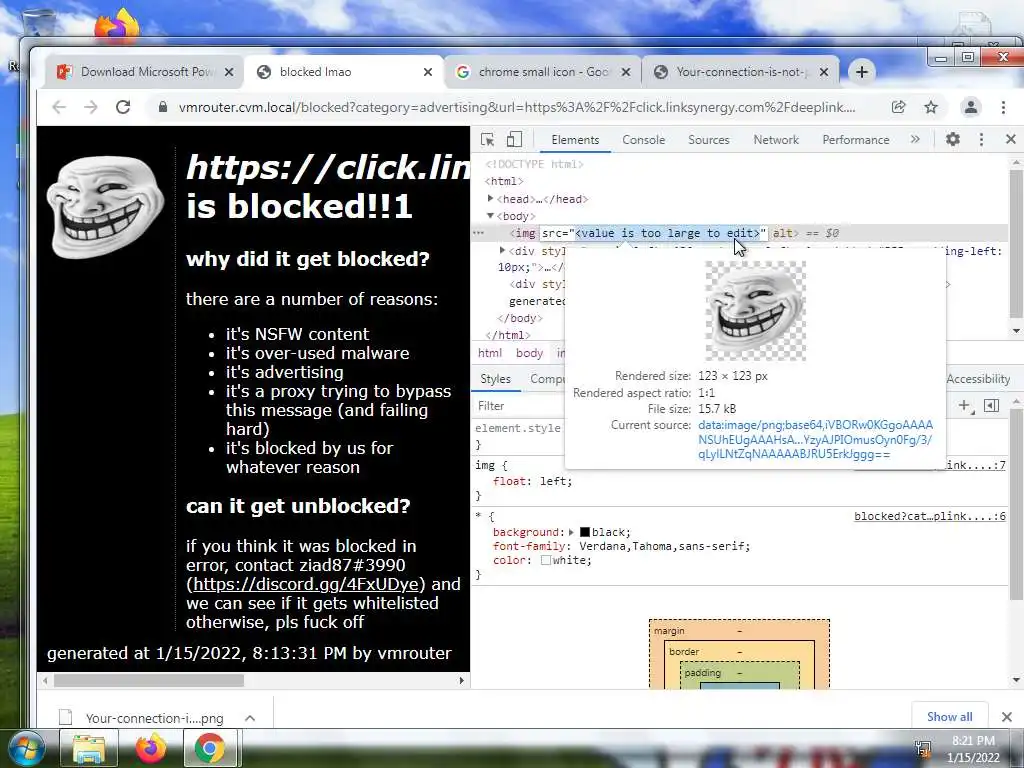Go forward in browser history

pos(91,107)
